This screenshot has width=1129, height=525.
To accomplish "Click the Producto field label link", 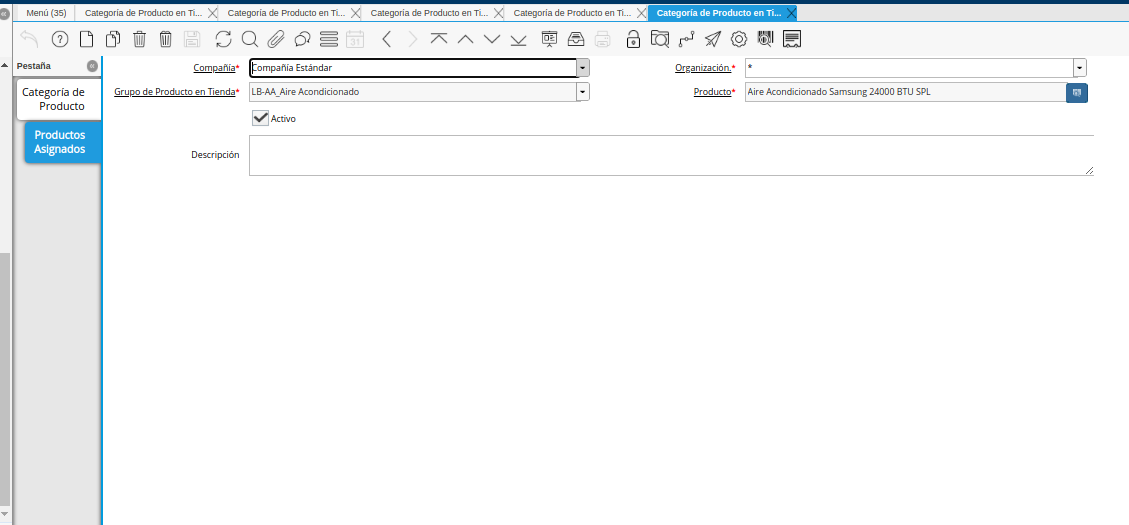I will tap(712, 92).
